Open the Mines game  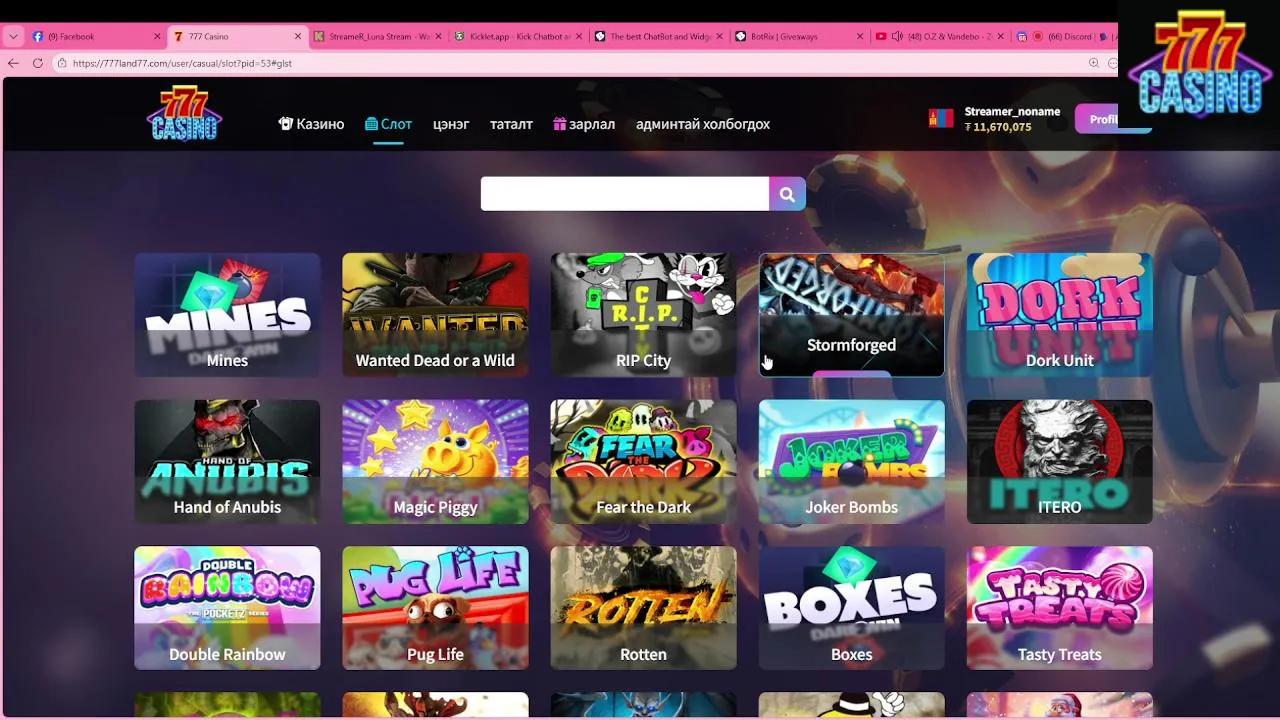(227, 314)
